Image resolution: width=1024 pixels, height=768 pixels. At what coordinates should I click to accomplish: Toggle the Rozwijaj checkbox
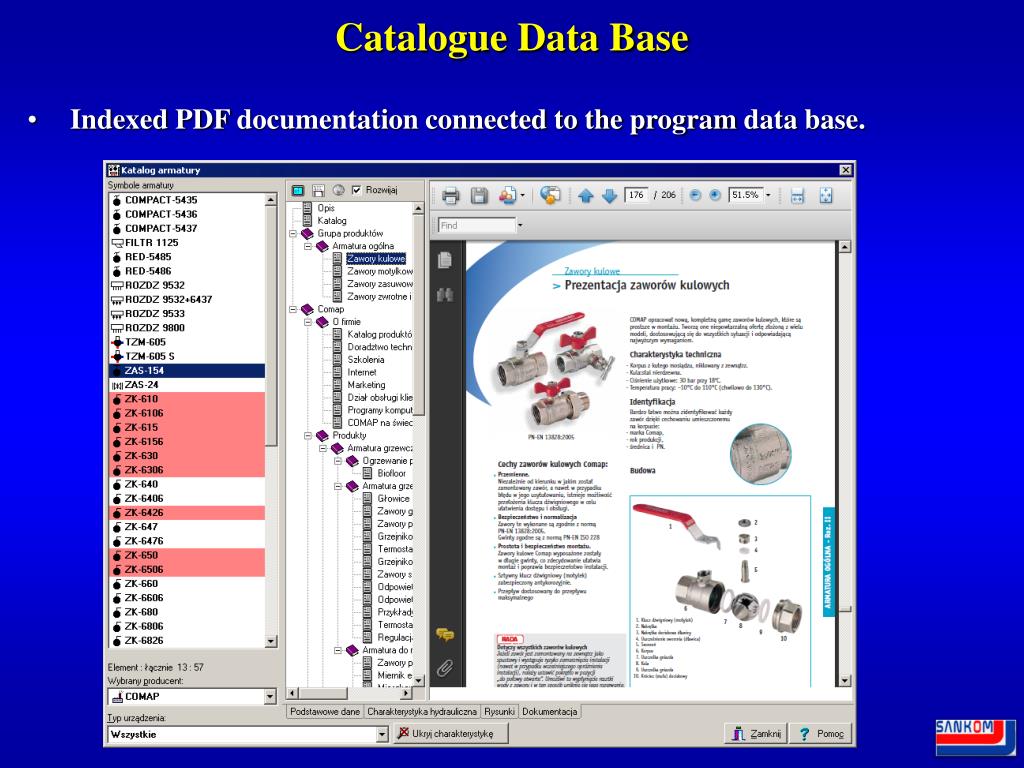[357, 190]
